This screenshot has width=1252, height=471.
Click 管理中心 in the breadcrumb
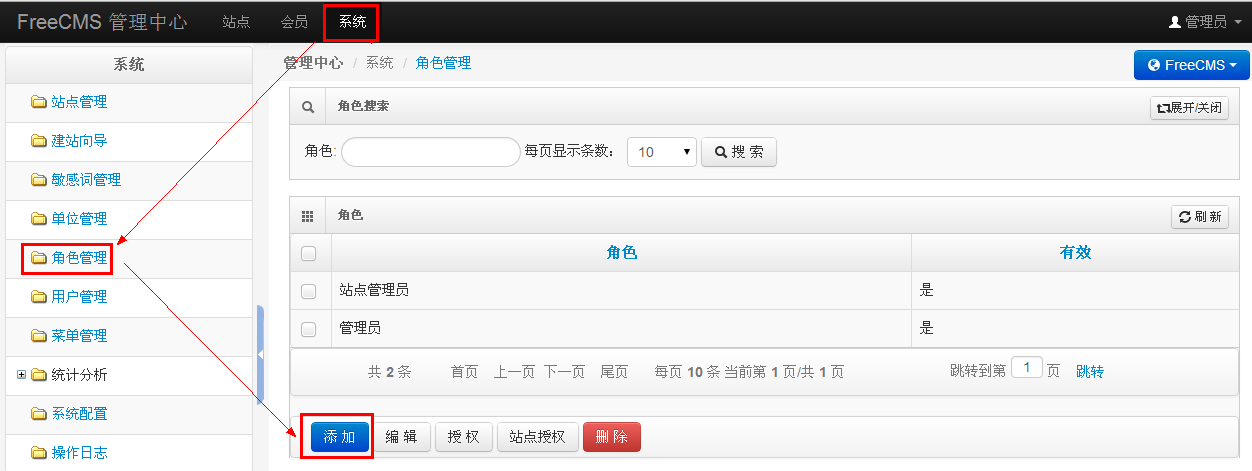point(313,63)
